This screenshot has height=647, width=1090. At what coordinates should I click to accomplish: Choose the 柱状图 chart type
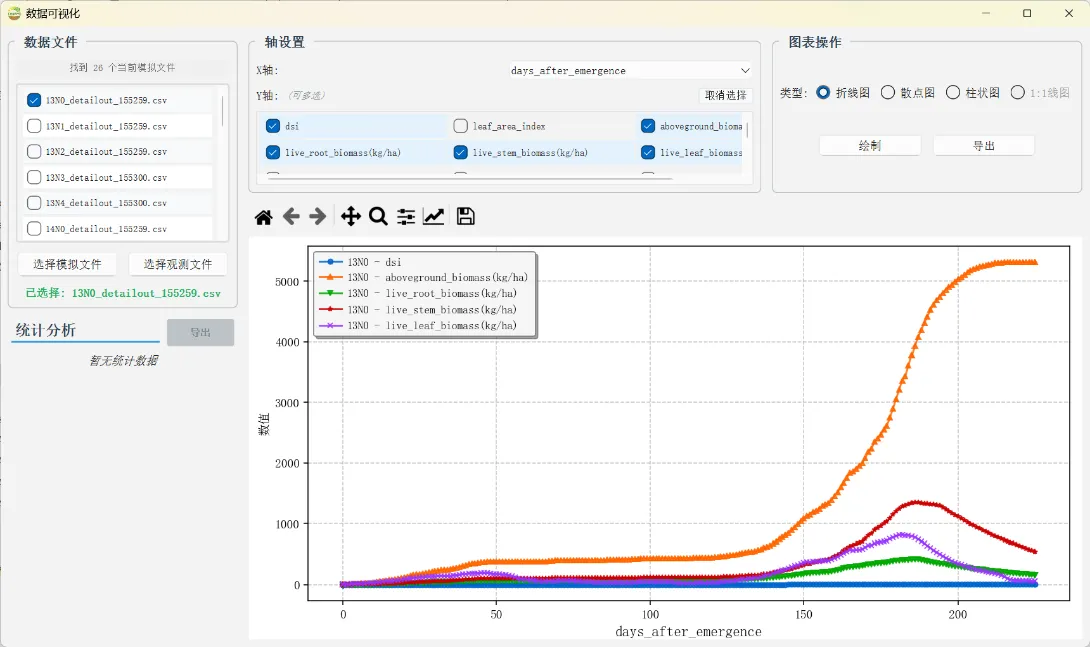point(953,93)
